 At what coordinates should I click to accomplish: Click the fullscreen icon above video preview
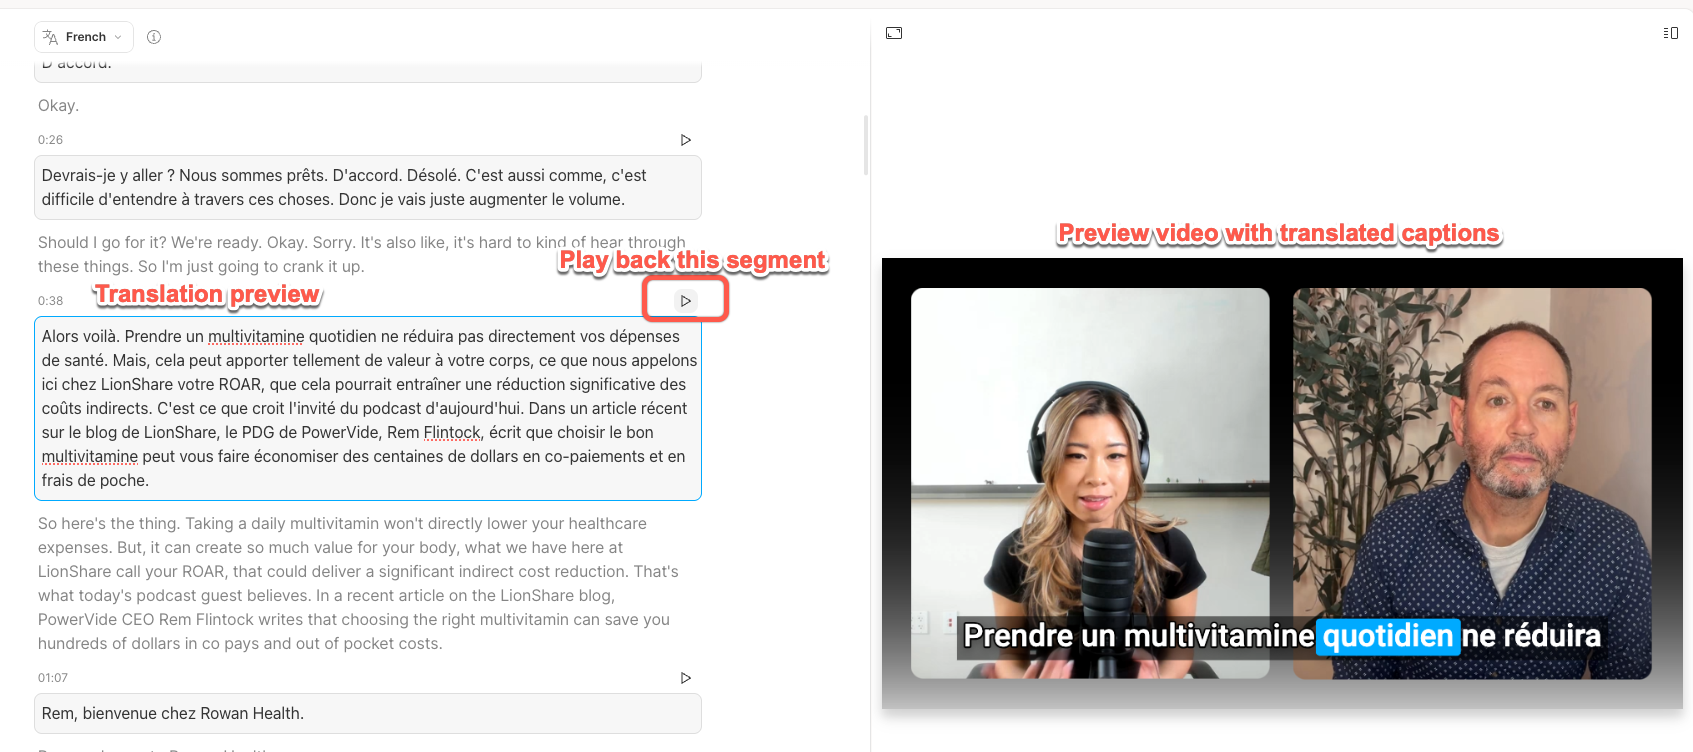coord(894,33)
